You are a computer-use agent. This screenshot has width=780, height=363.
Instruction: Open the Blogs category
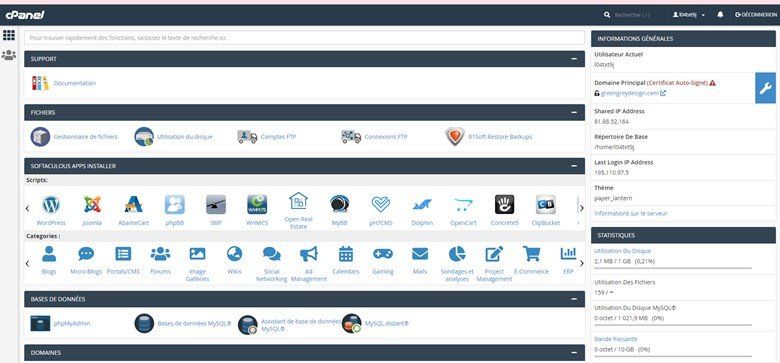coord(49,254)
